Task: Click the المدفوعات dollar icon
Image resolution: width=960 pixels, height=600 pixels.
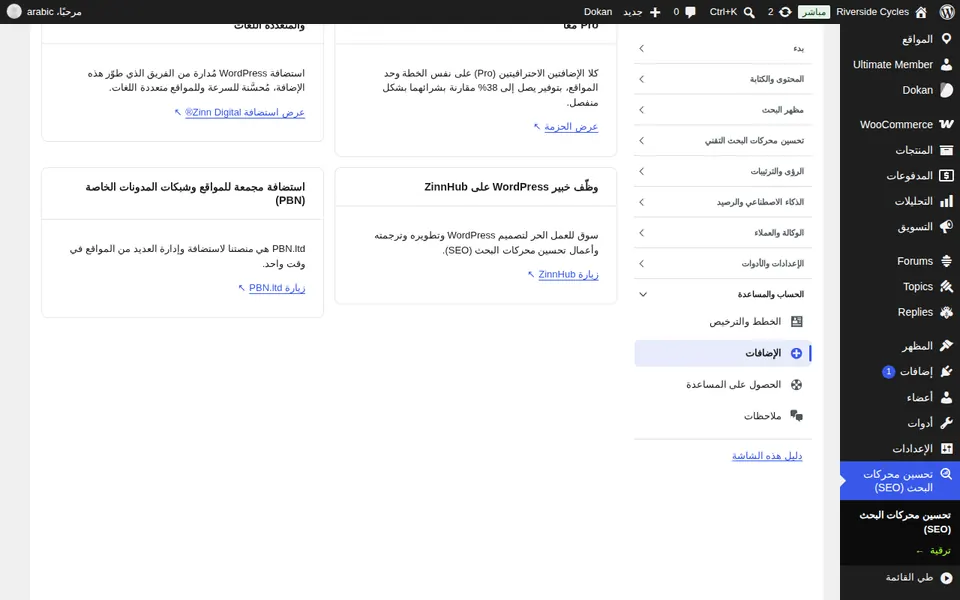Action: click(x=947, y=176)
